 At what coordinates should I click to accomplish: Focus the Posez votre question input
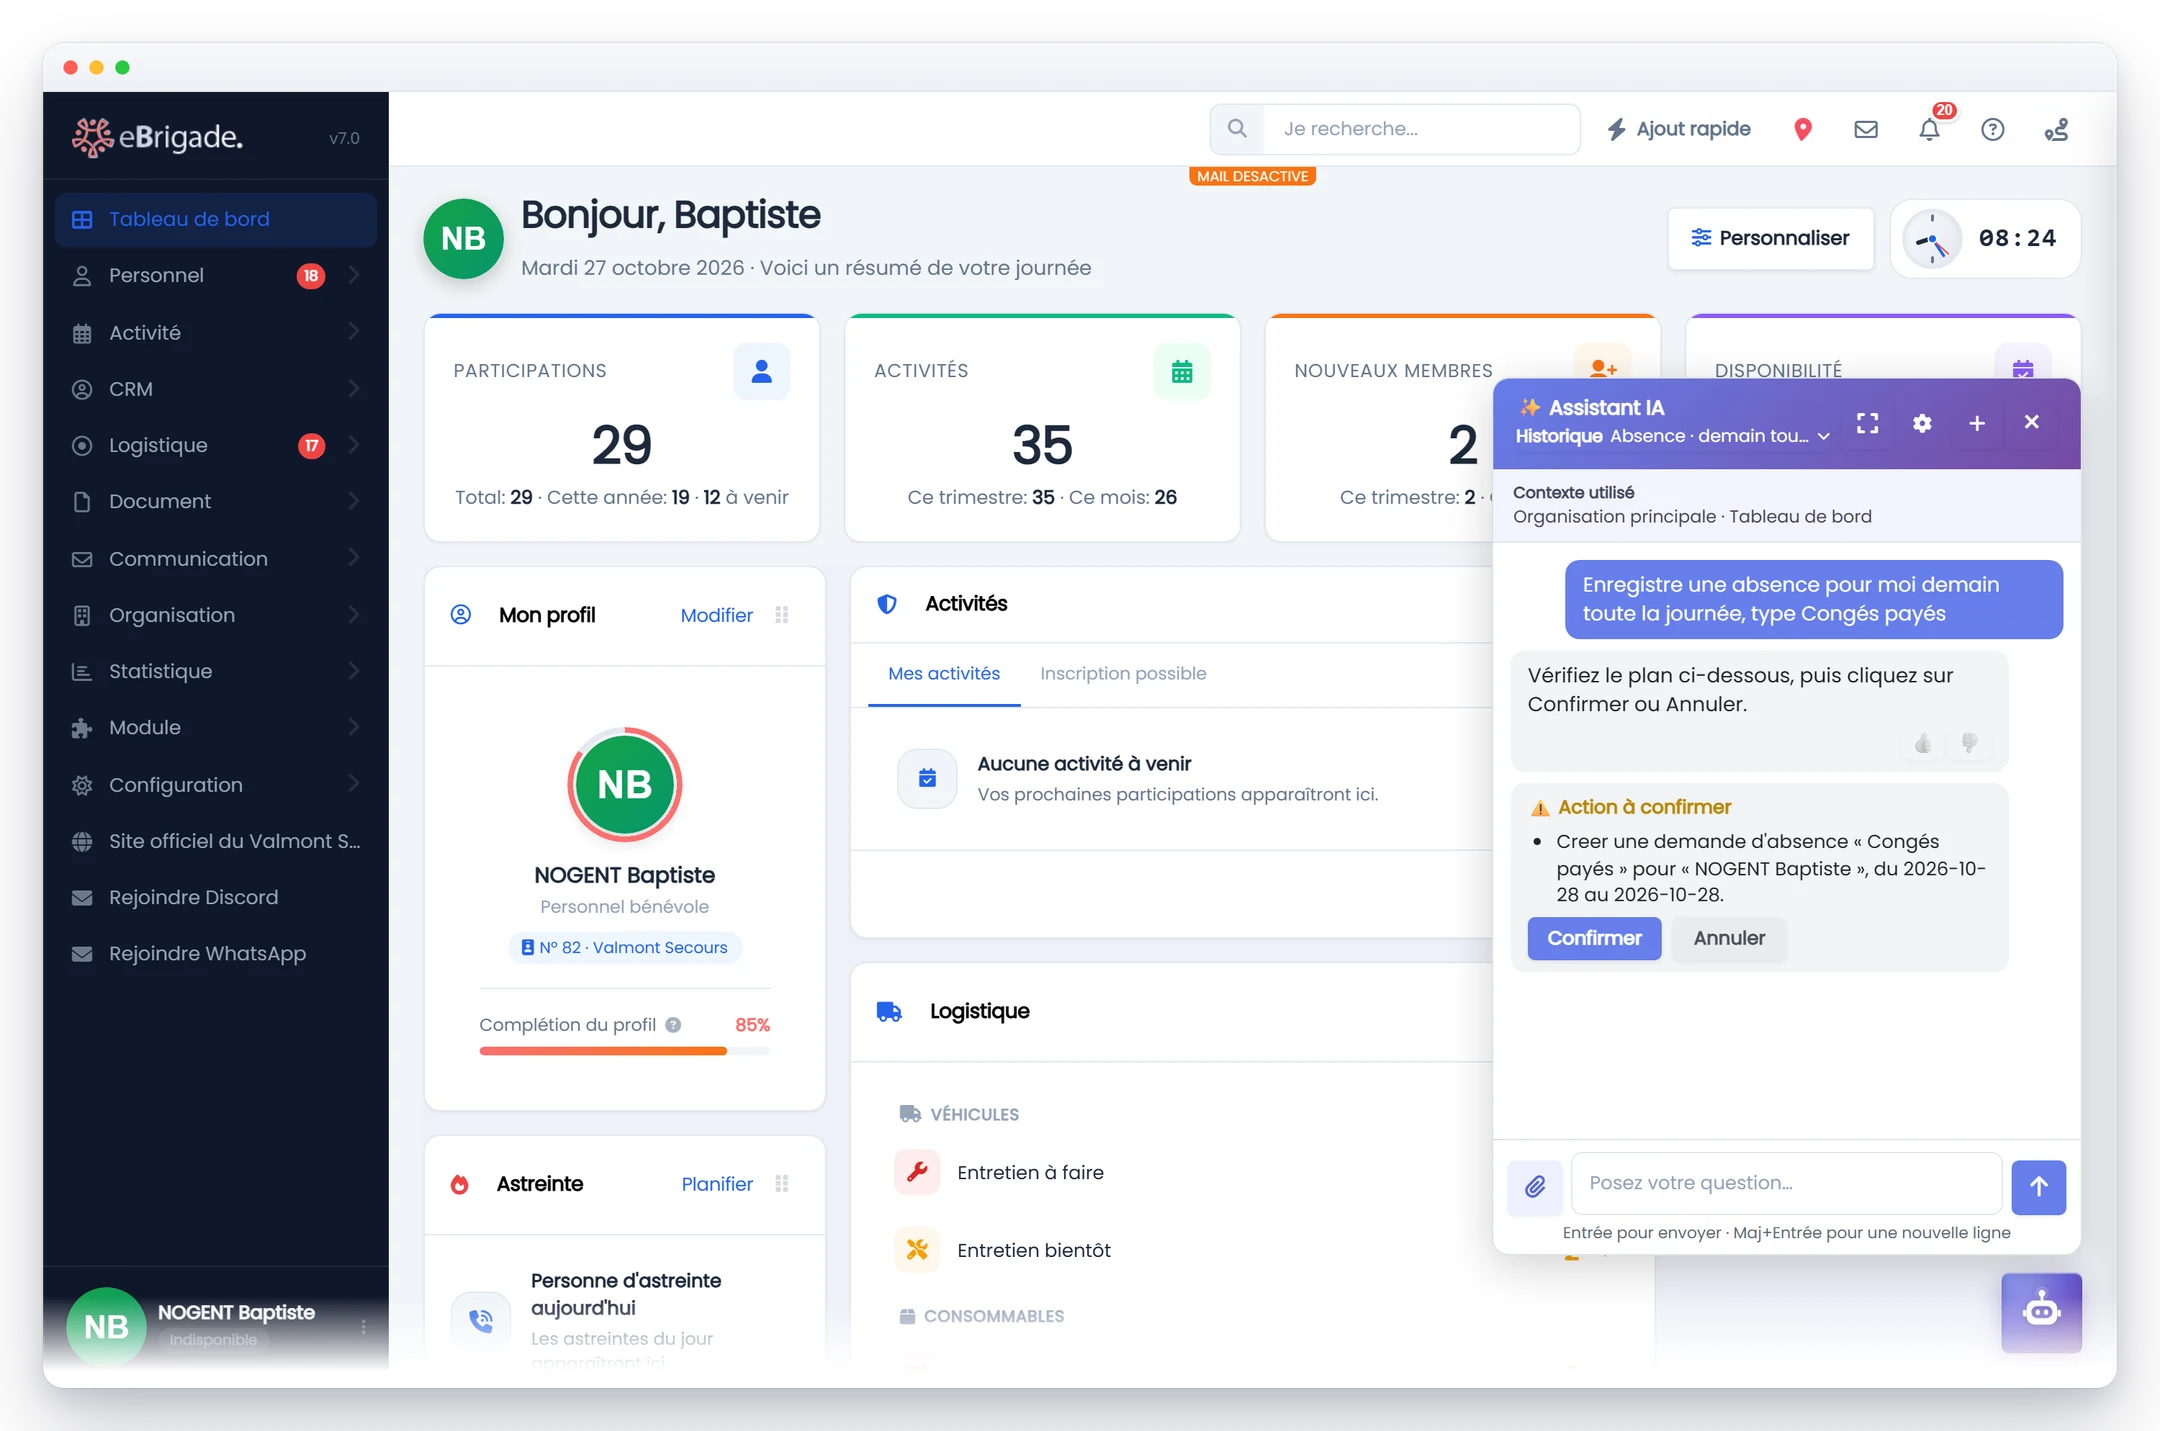[1786, 1183]
